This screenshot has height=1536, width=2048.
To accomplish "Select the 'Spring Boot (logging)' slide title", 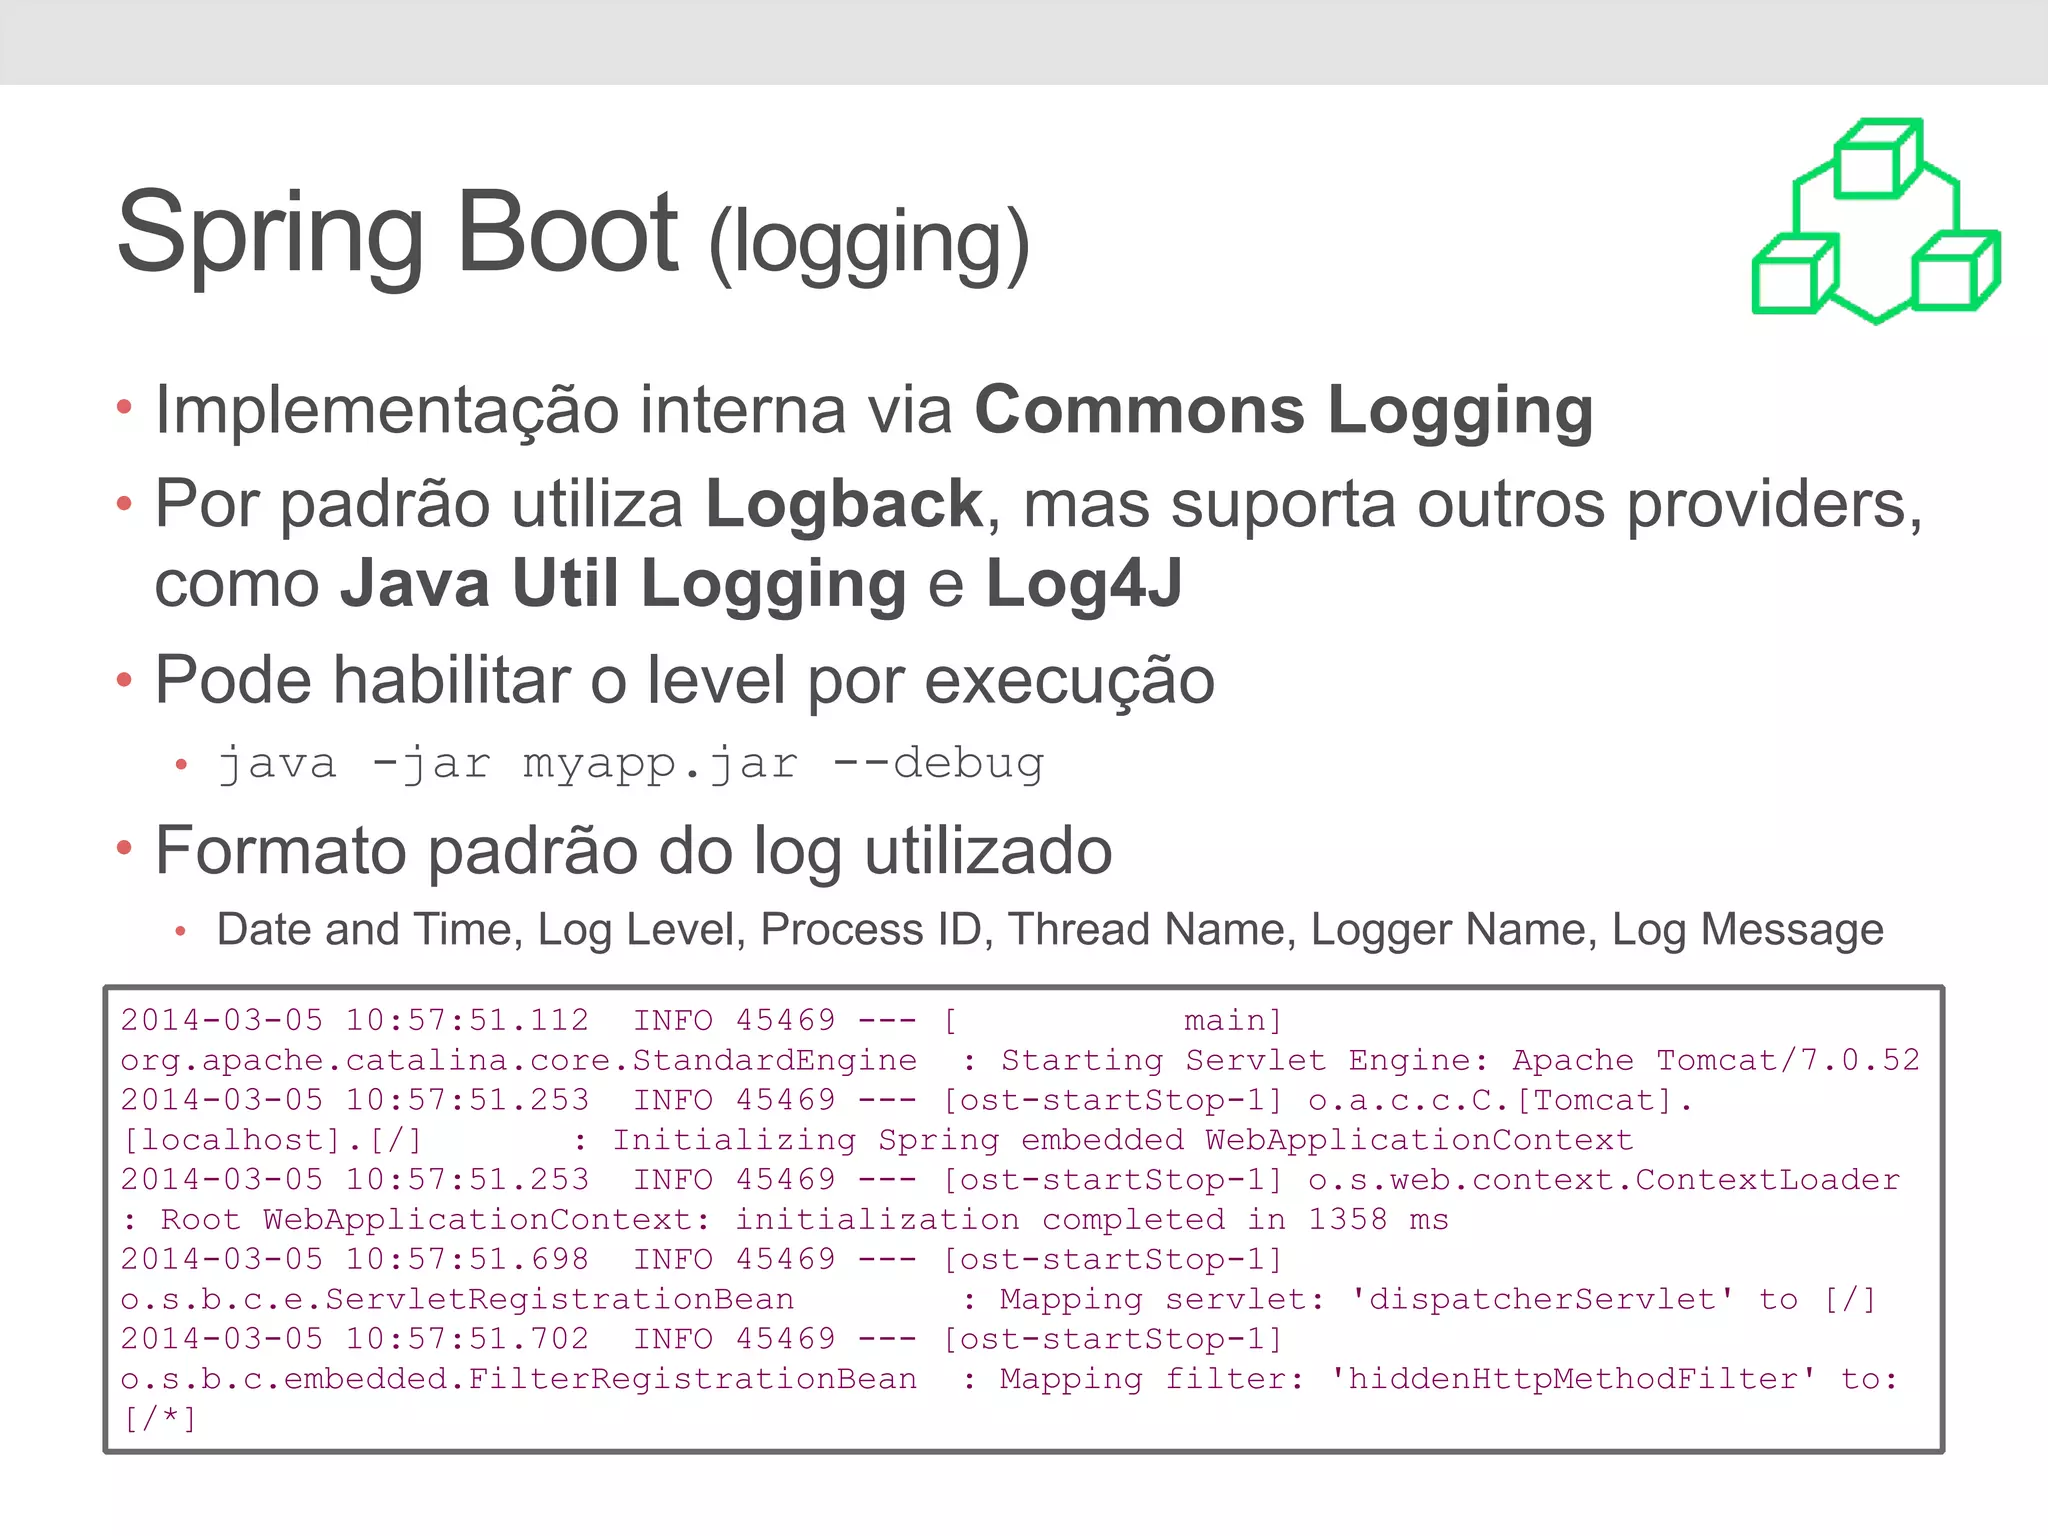I will (x=573, y=236).
